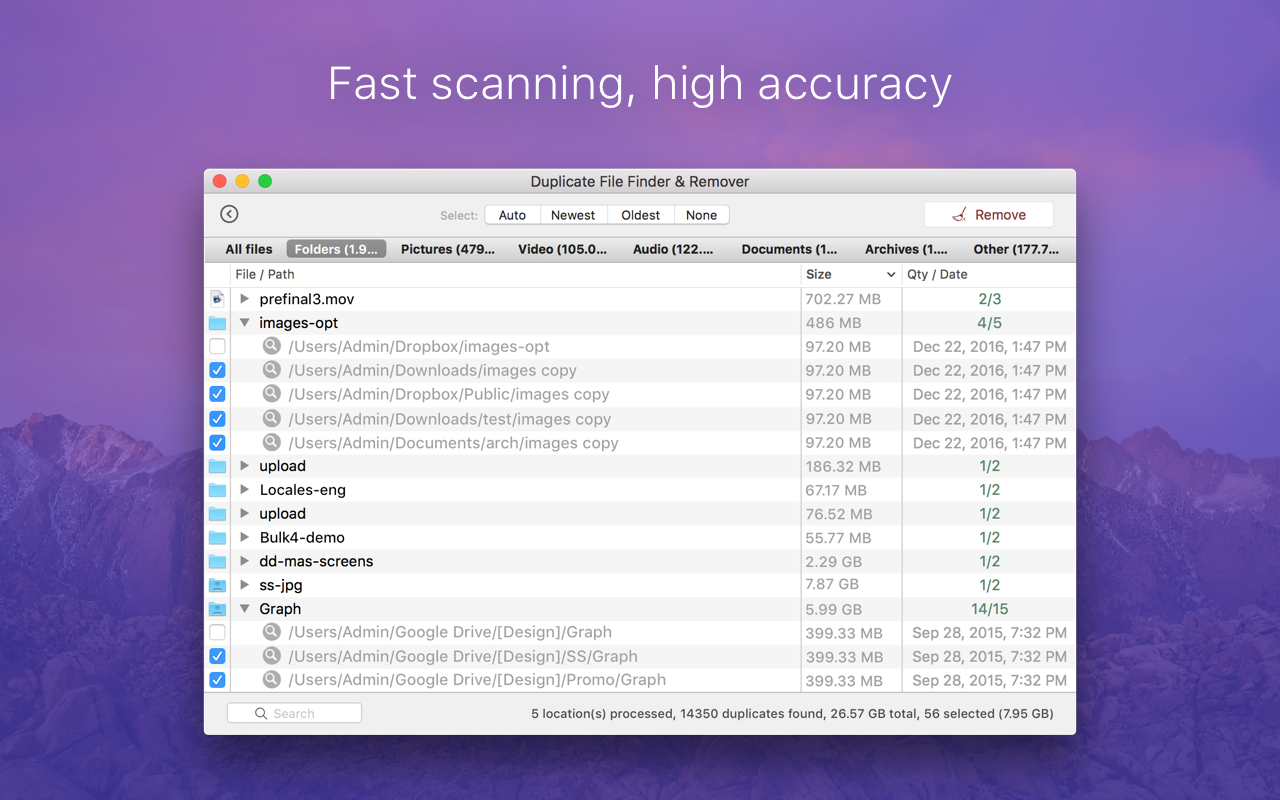Reveal /Users/Admin/Dropbox/images-opt with magnifier icon
Screen dimensions: 1280x800
click(272, 346)
